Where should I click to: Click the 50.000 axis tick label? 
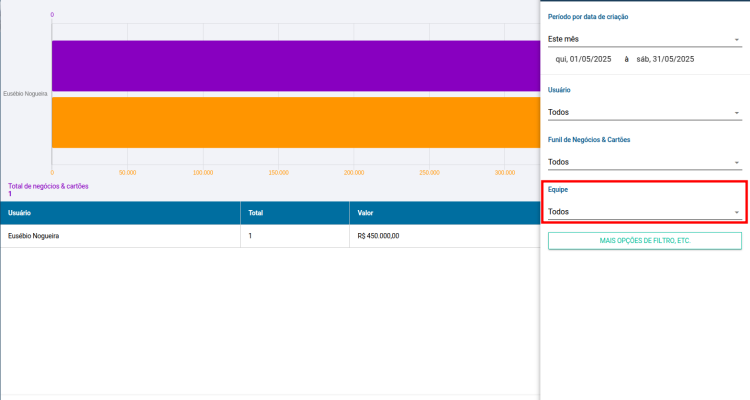tap(127, 173)
